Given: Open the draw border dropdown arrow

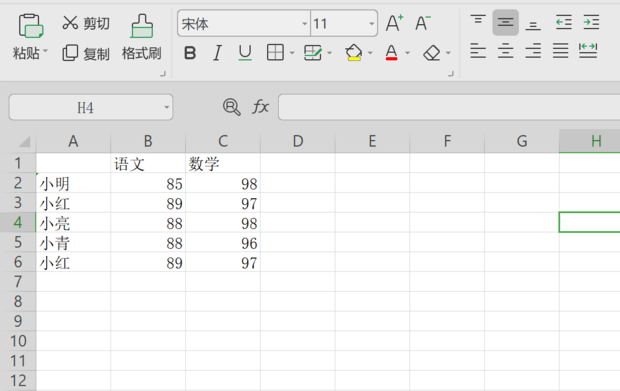Looking at the screenshot, I should pos(330,53).
